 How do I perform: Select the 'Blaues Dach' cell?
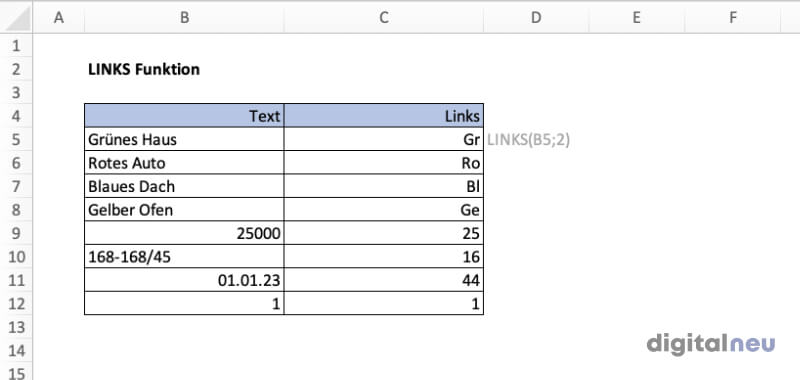(184, 186)
